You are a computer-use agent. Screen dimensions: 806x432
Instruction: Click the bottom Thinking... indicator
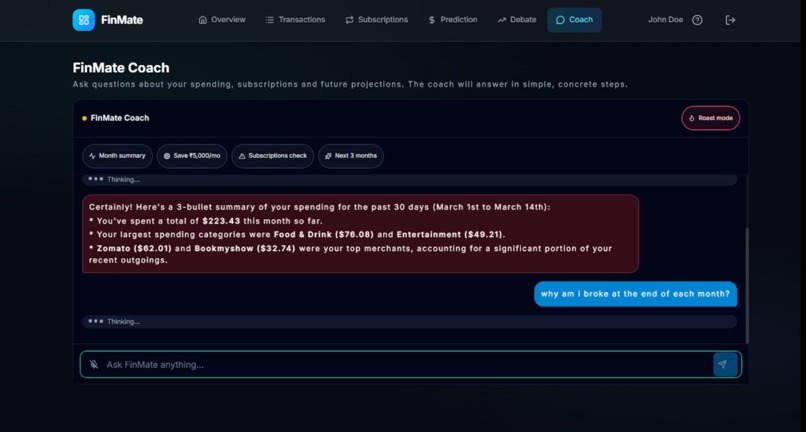pyautogui.click(x=409, y=321)
